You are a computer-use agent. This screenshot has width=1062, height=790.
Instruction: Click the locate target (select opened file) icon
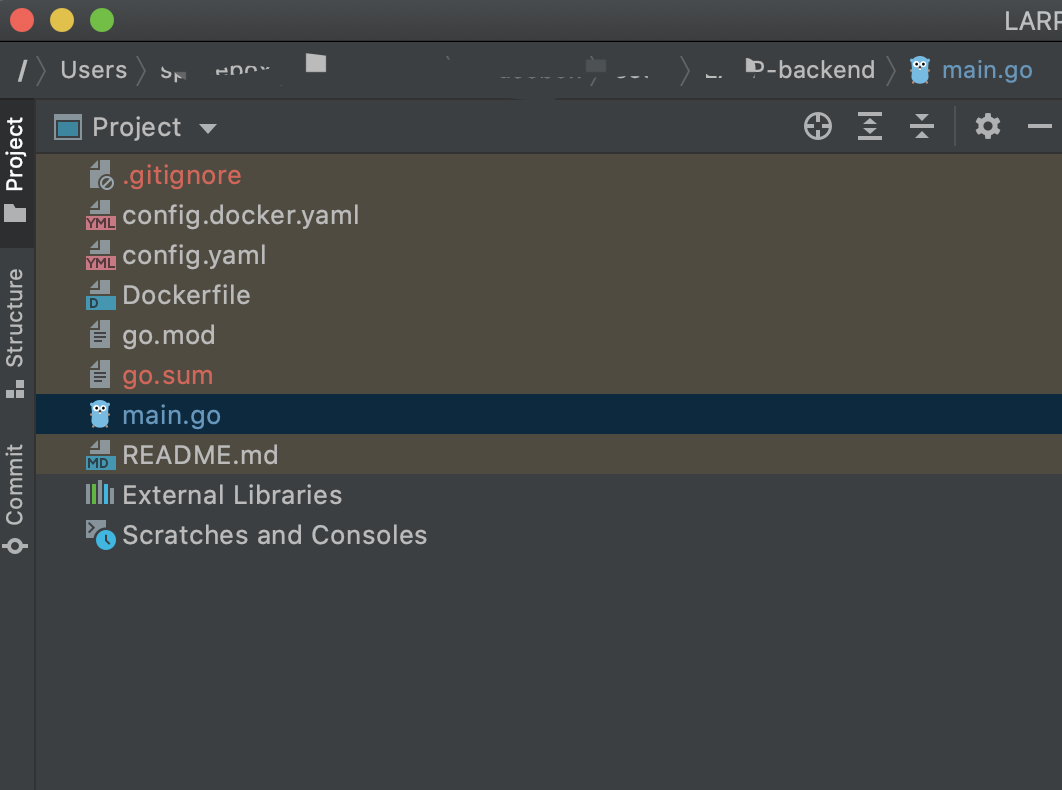coord(818,127)
